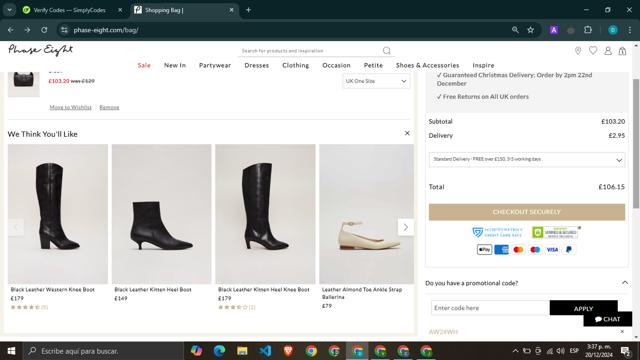Launch Microsoft Edge from the taskbar
The image size is (640, 360).
219,351
